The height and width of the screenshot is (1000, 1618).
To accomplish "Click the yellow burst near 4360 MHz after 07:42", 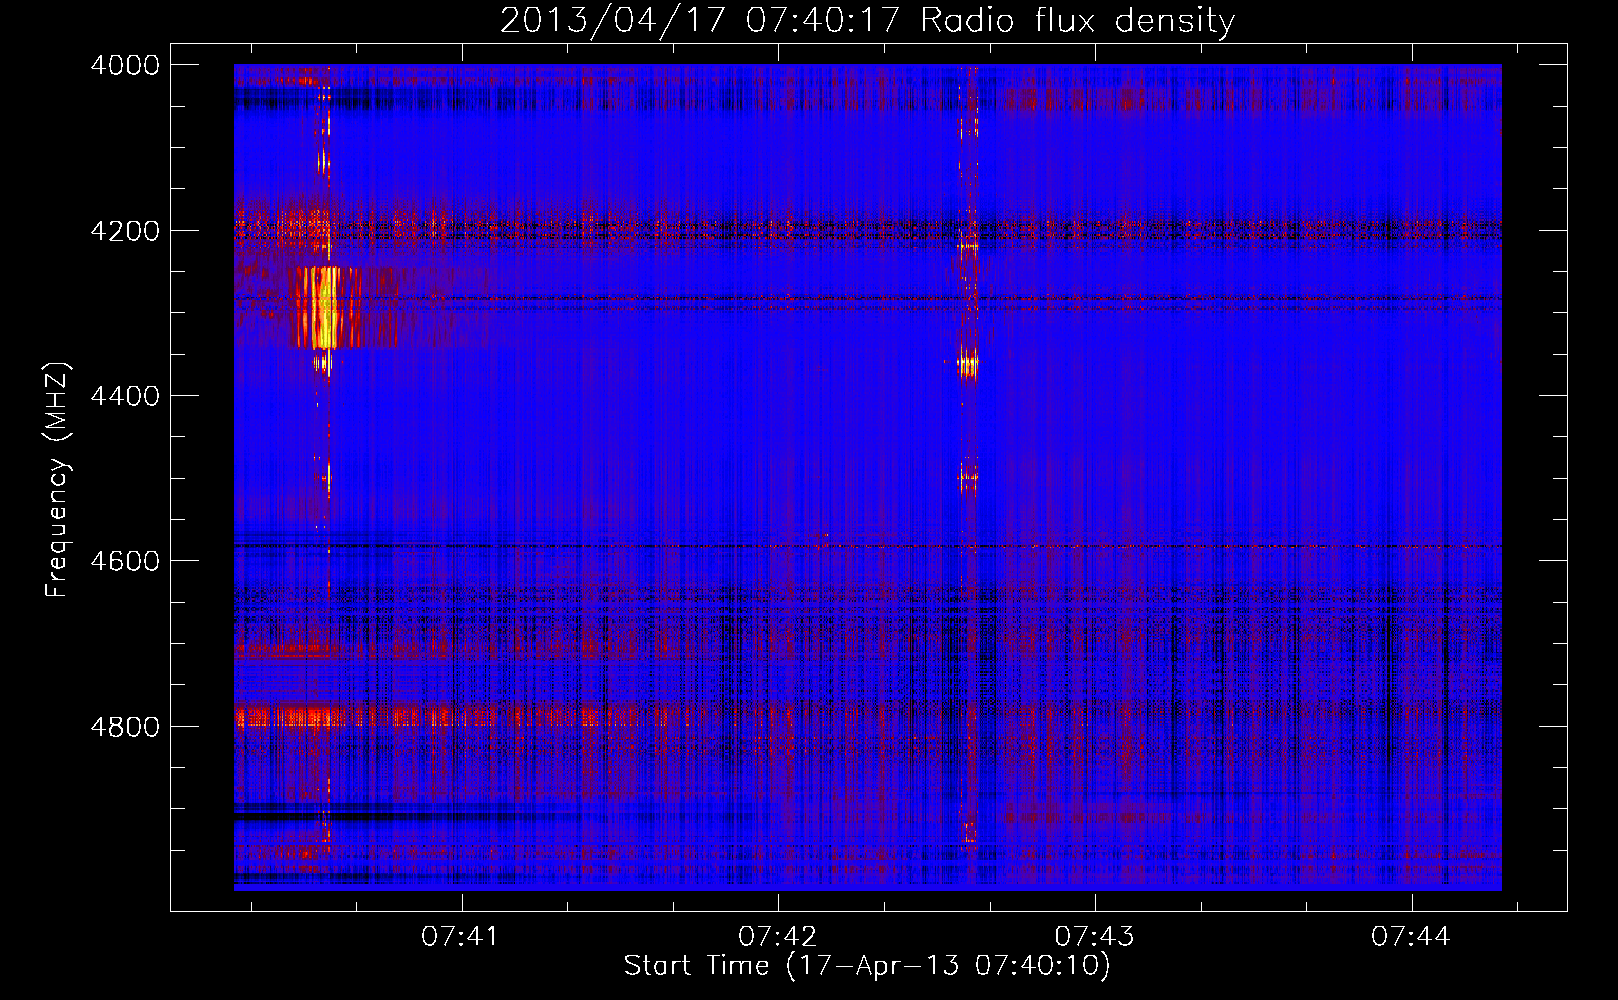I will click(967, 364).
